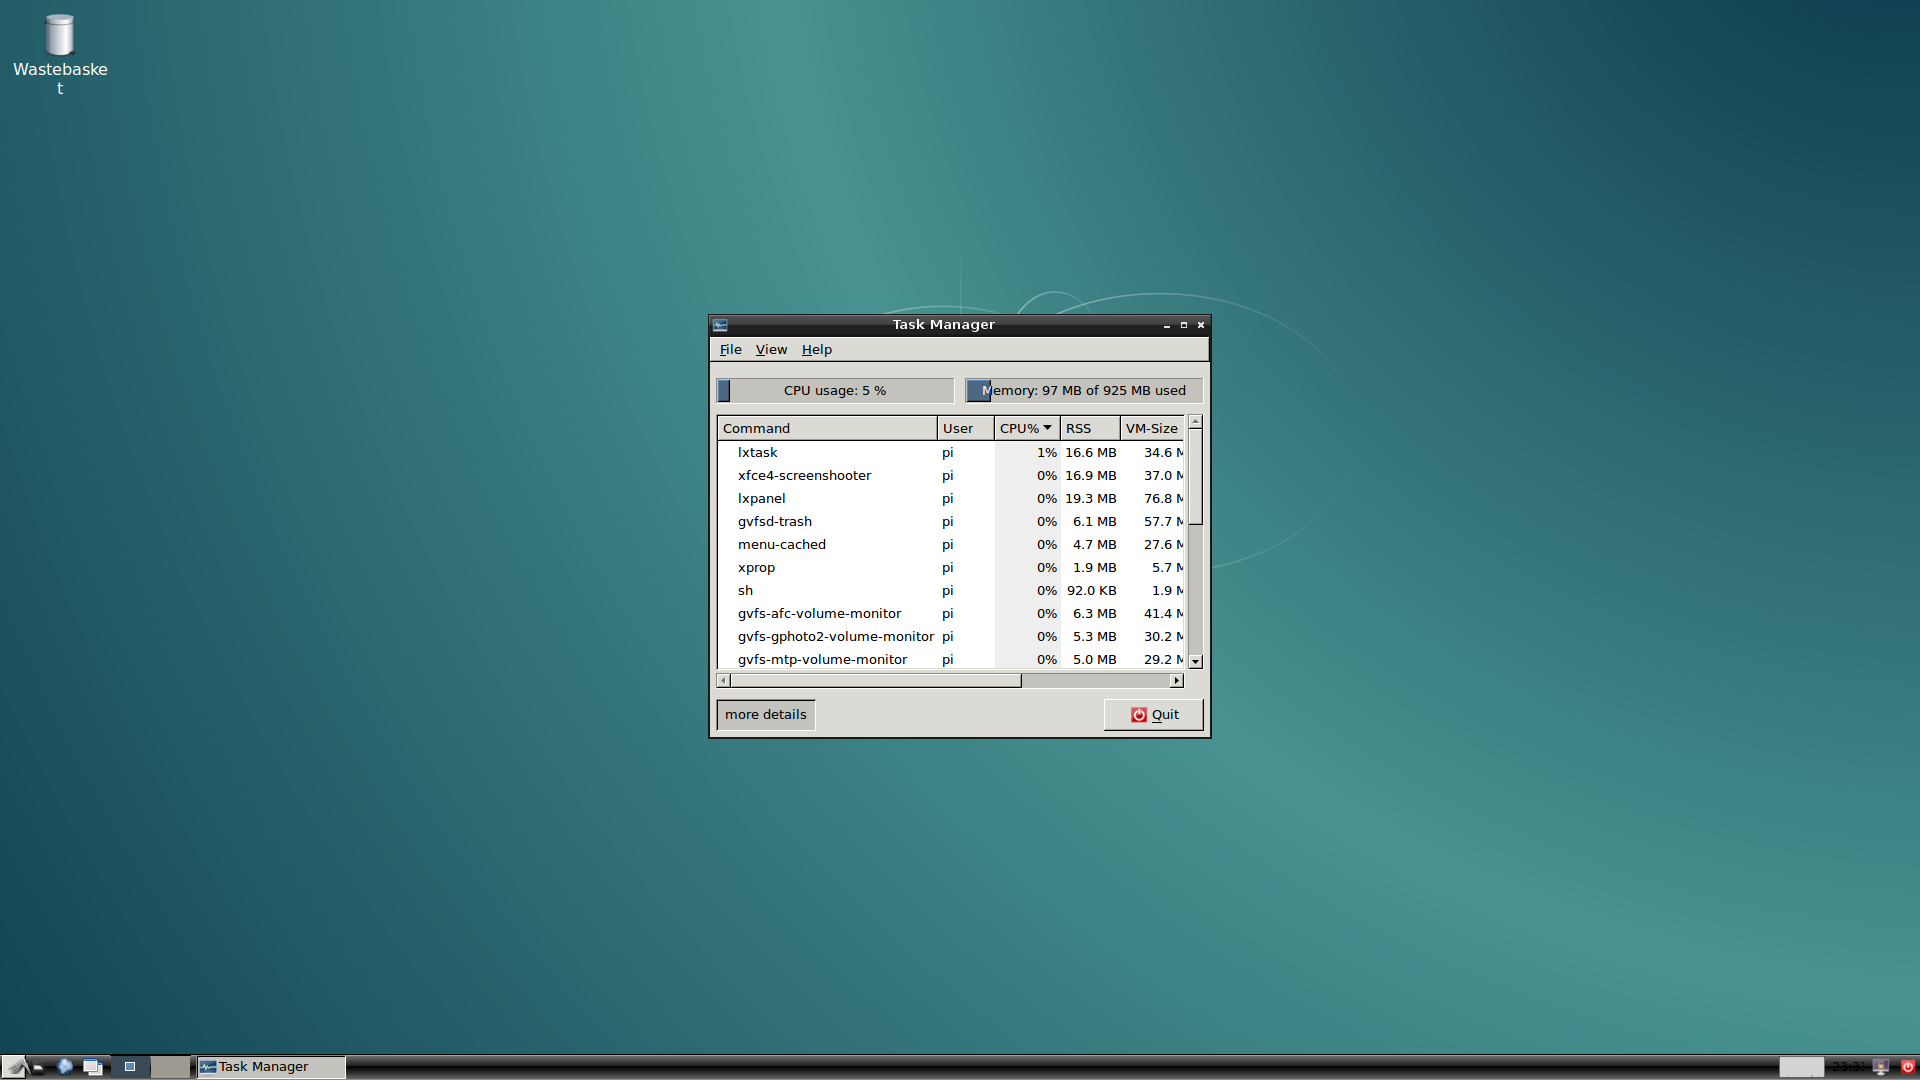
Task: Switch to the second desktop pager
Action: coord(170,1067)
